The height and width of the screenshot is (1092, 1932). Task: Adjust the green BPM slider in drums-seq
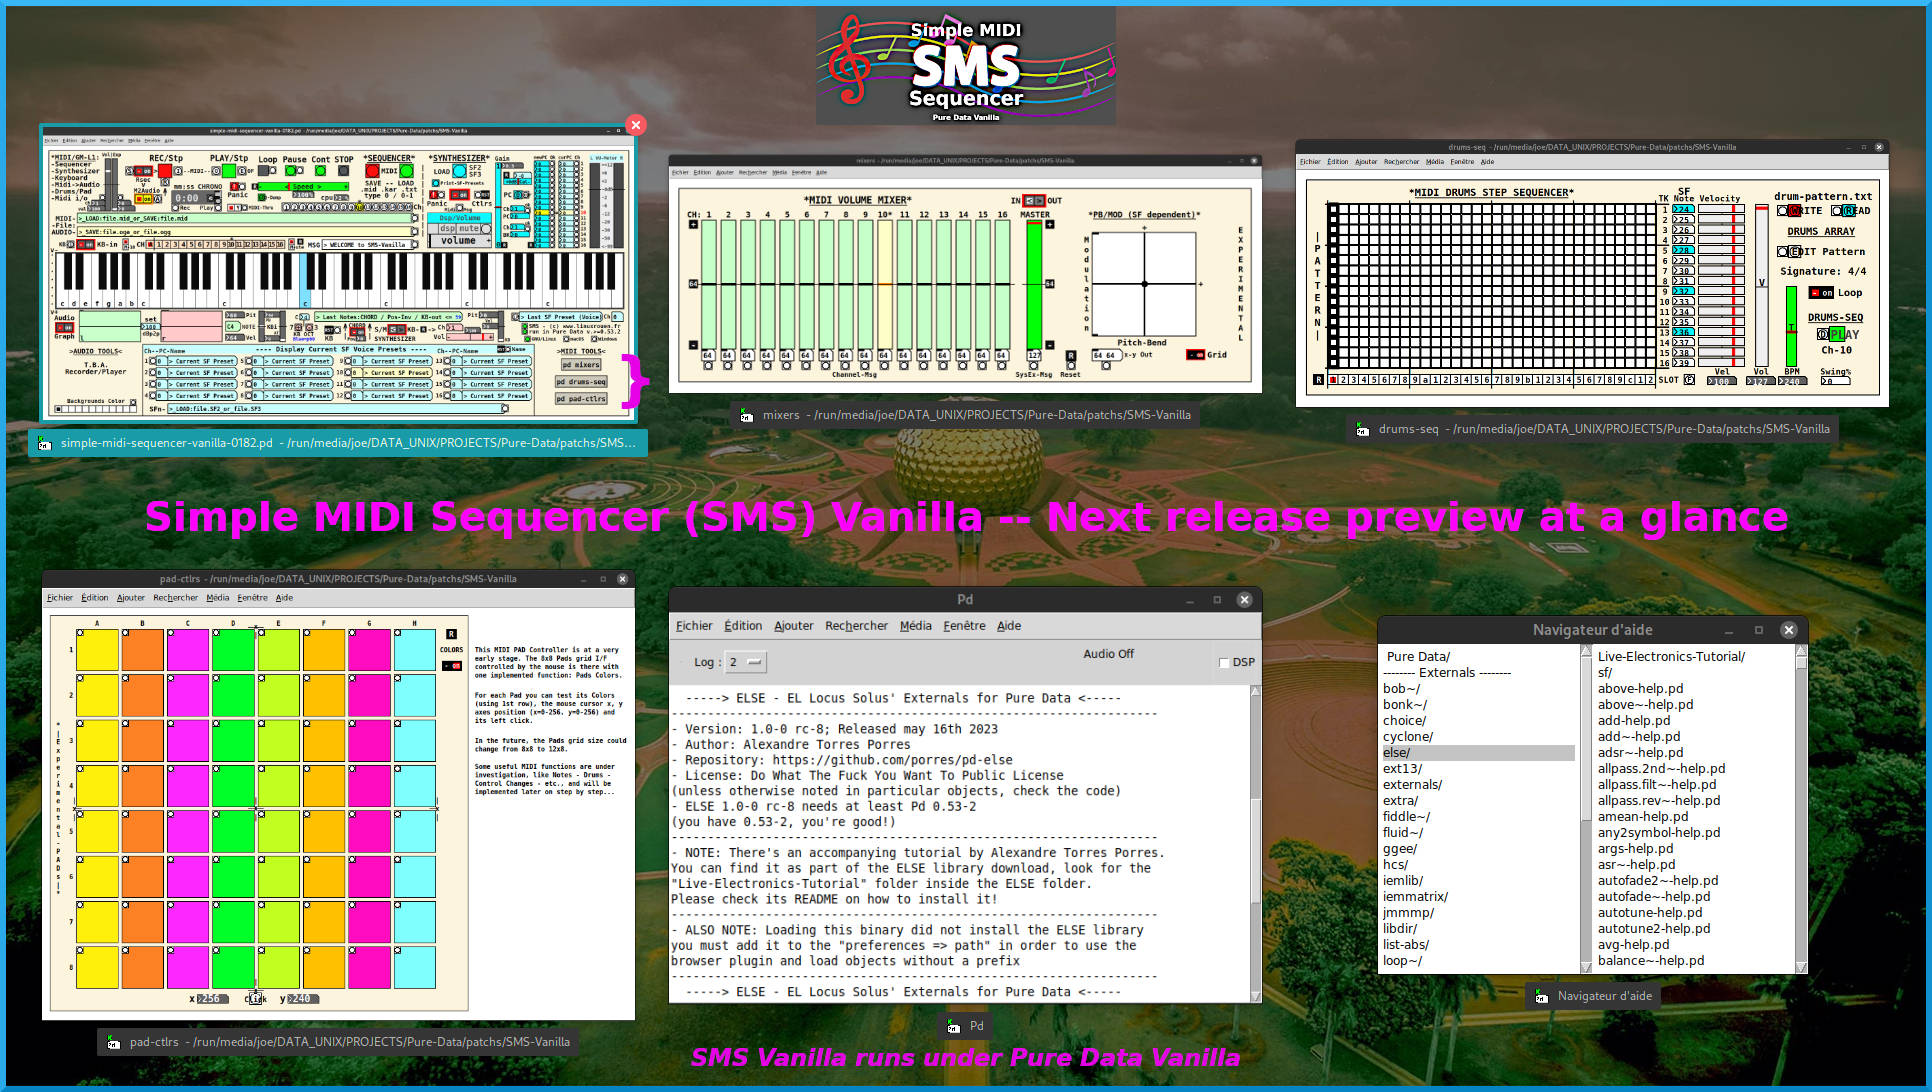tap(1791, 326)
